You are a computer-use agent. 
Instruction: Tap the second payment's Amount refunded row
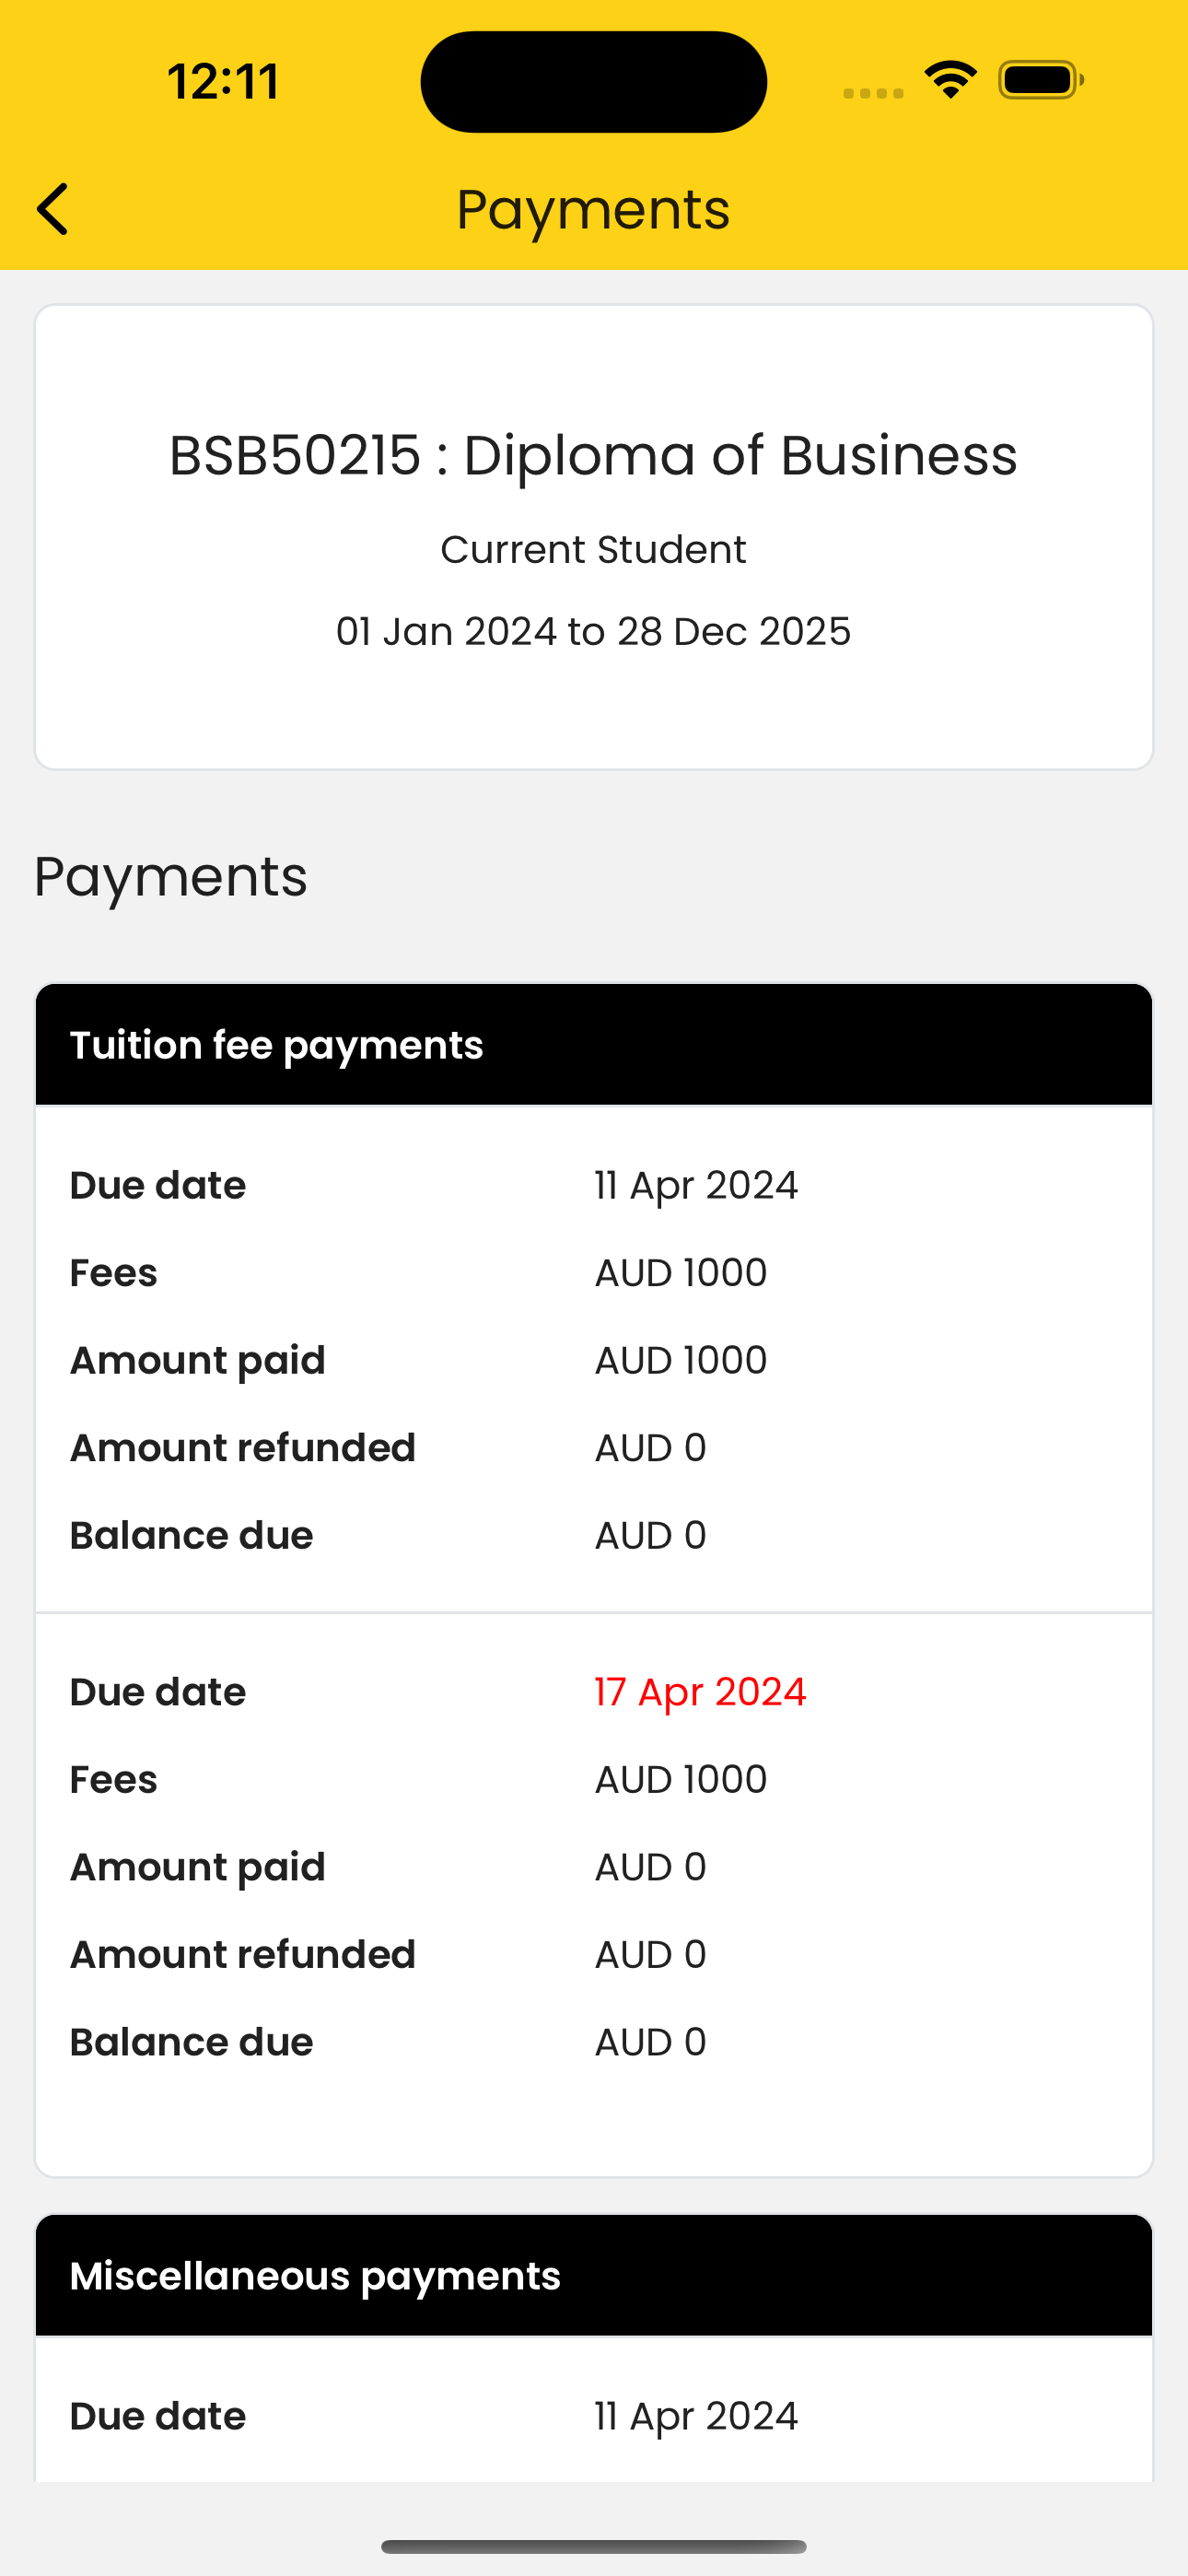(594, 1955)
